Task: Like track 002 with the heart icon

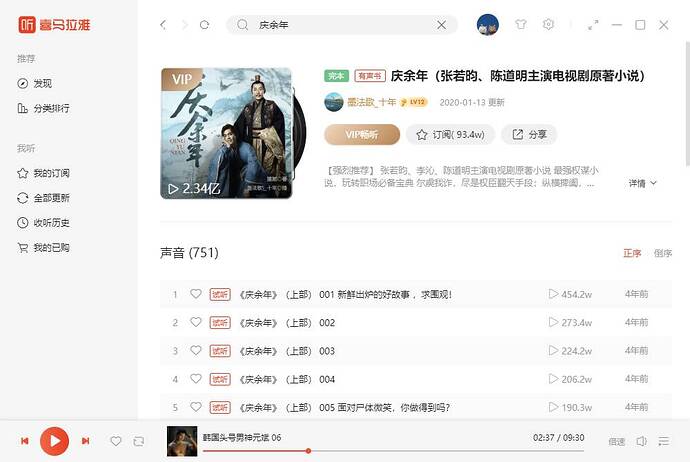Action: [x=196, y=322]
